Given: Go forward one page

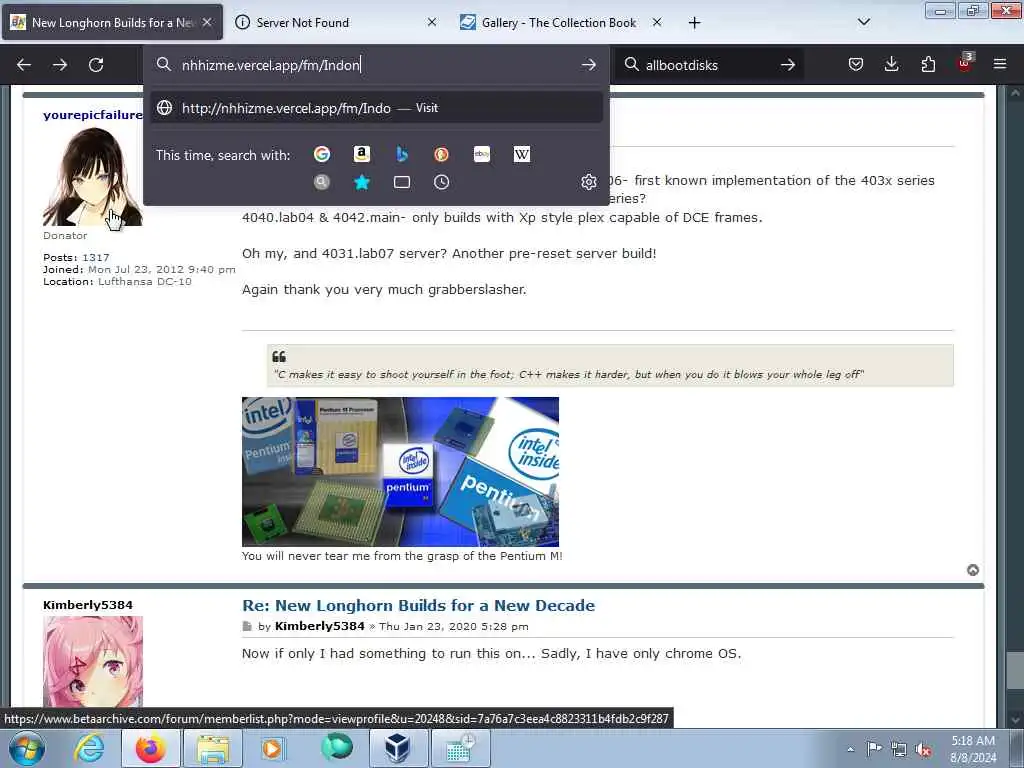Looking at the screenshot, I should point(60,65).
